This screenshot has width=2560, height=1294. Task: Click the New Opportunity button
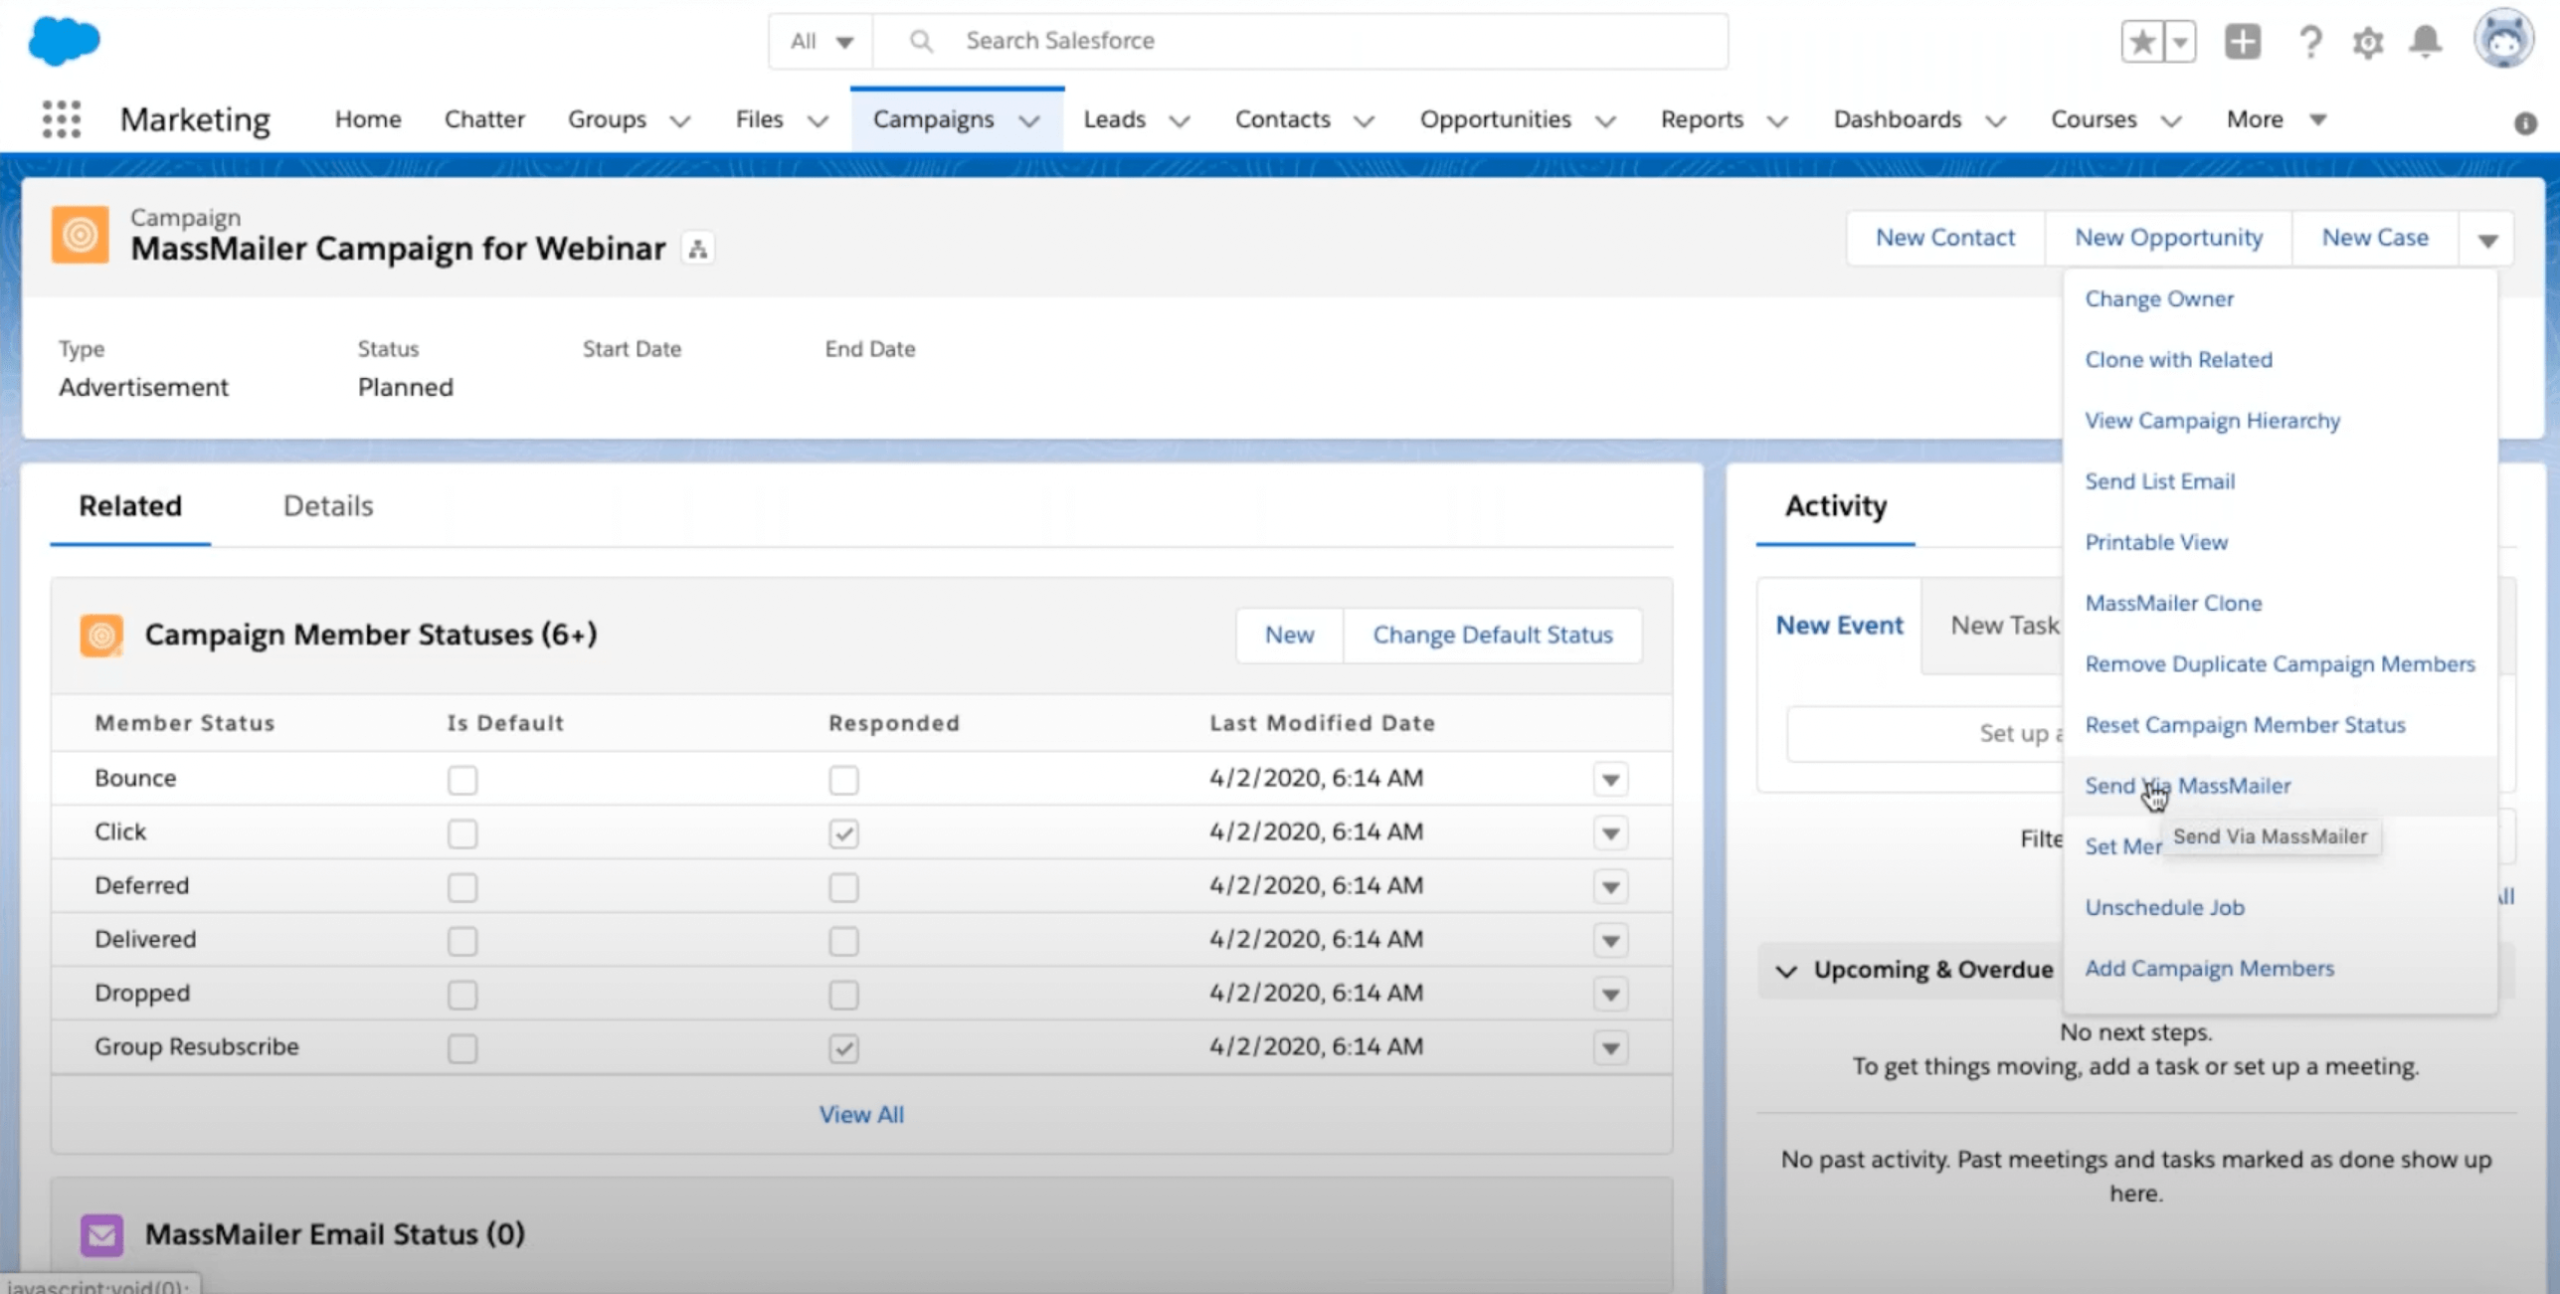point(2168,238)
